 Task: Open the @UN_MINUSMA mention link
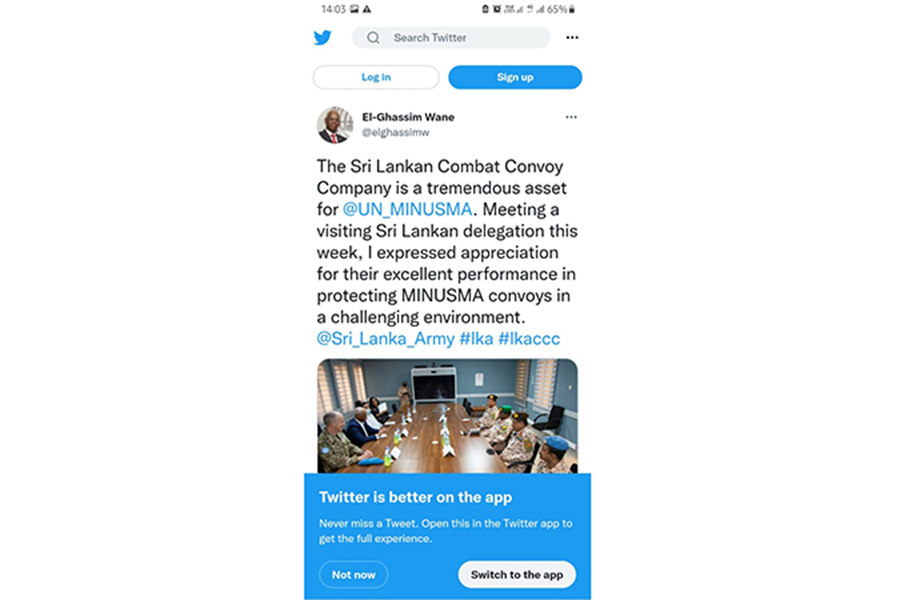coord(408,210)
